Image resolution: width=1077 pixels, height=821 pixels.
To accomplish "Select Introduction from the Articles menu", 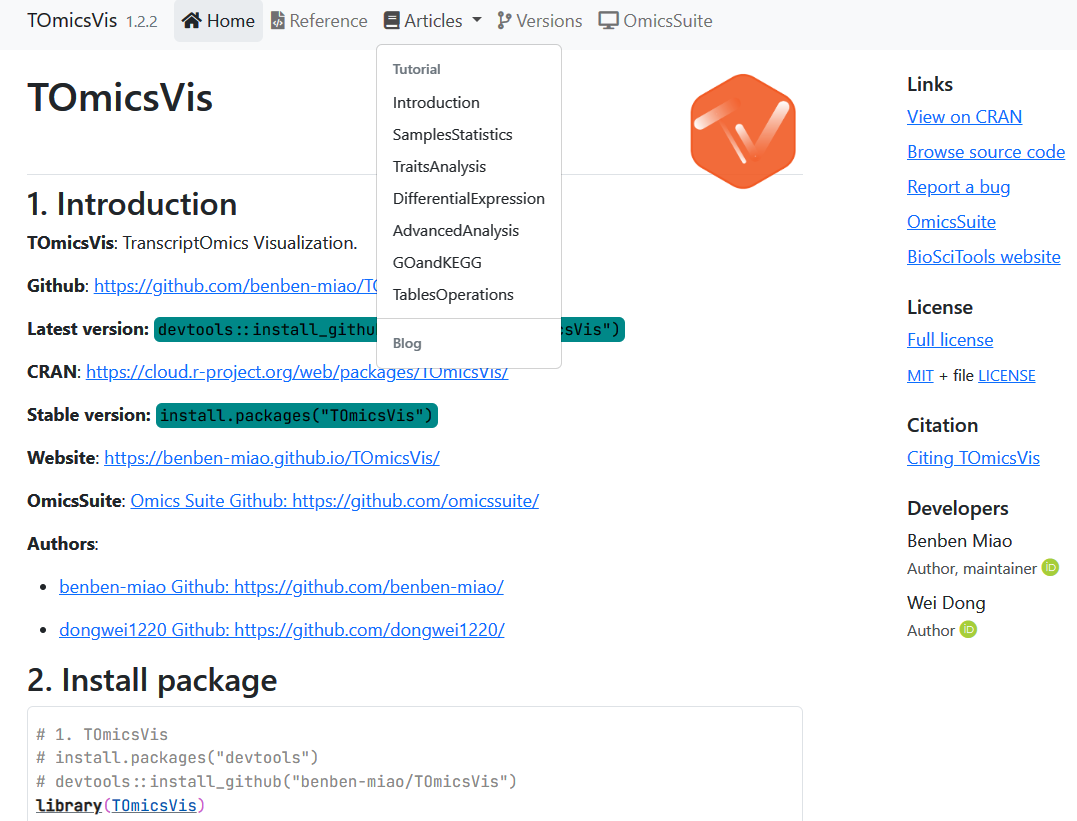I will tap(436, 103).
